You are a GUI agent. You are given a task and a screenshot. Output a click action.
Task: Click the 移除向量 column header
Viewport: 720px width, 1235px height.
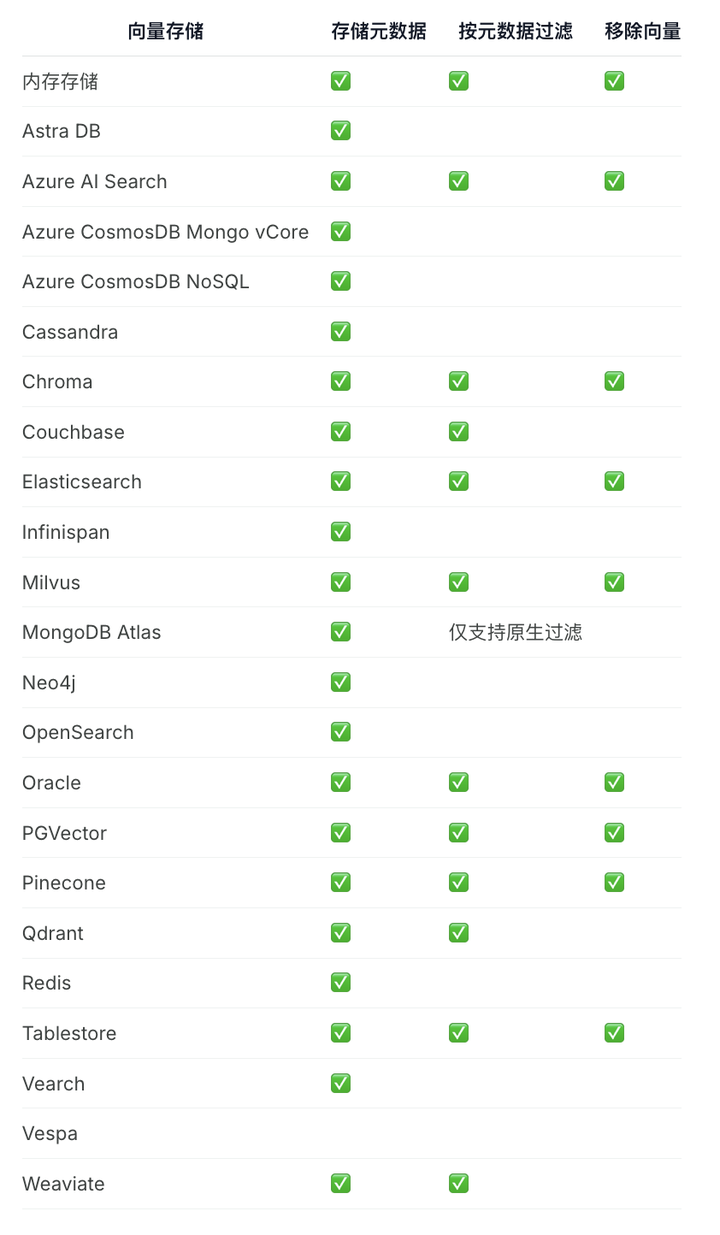pos(643,31)
